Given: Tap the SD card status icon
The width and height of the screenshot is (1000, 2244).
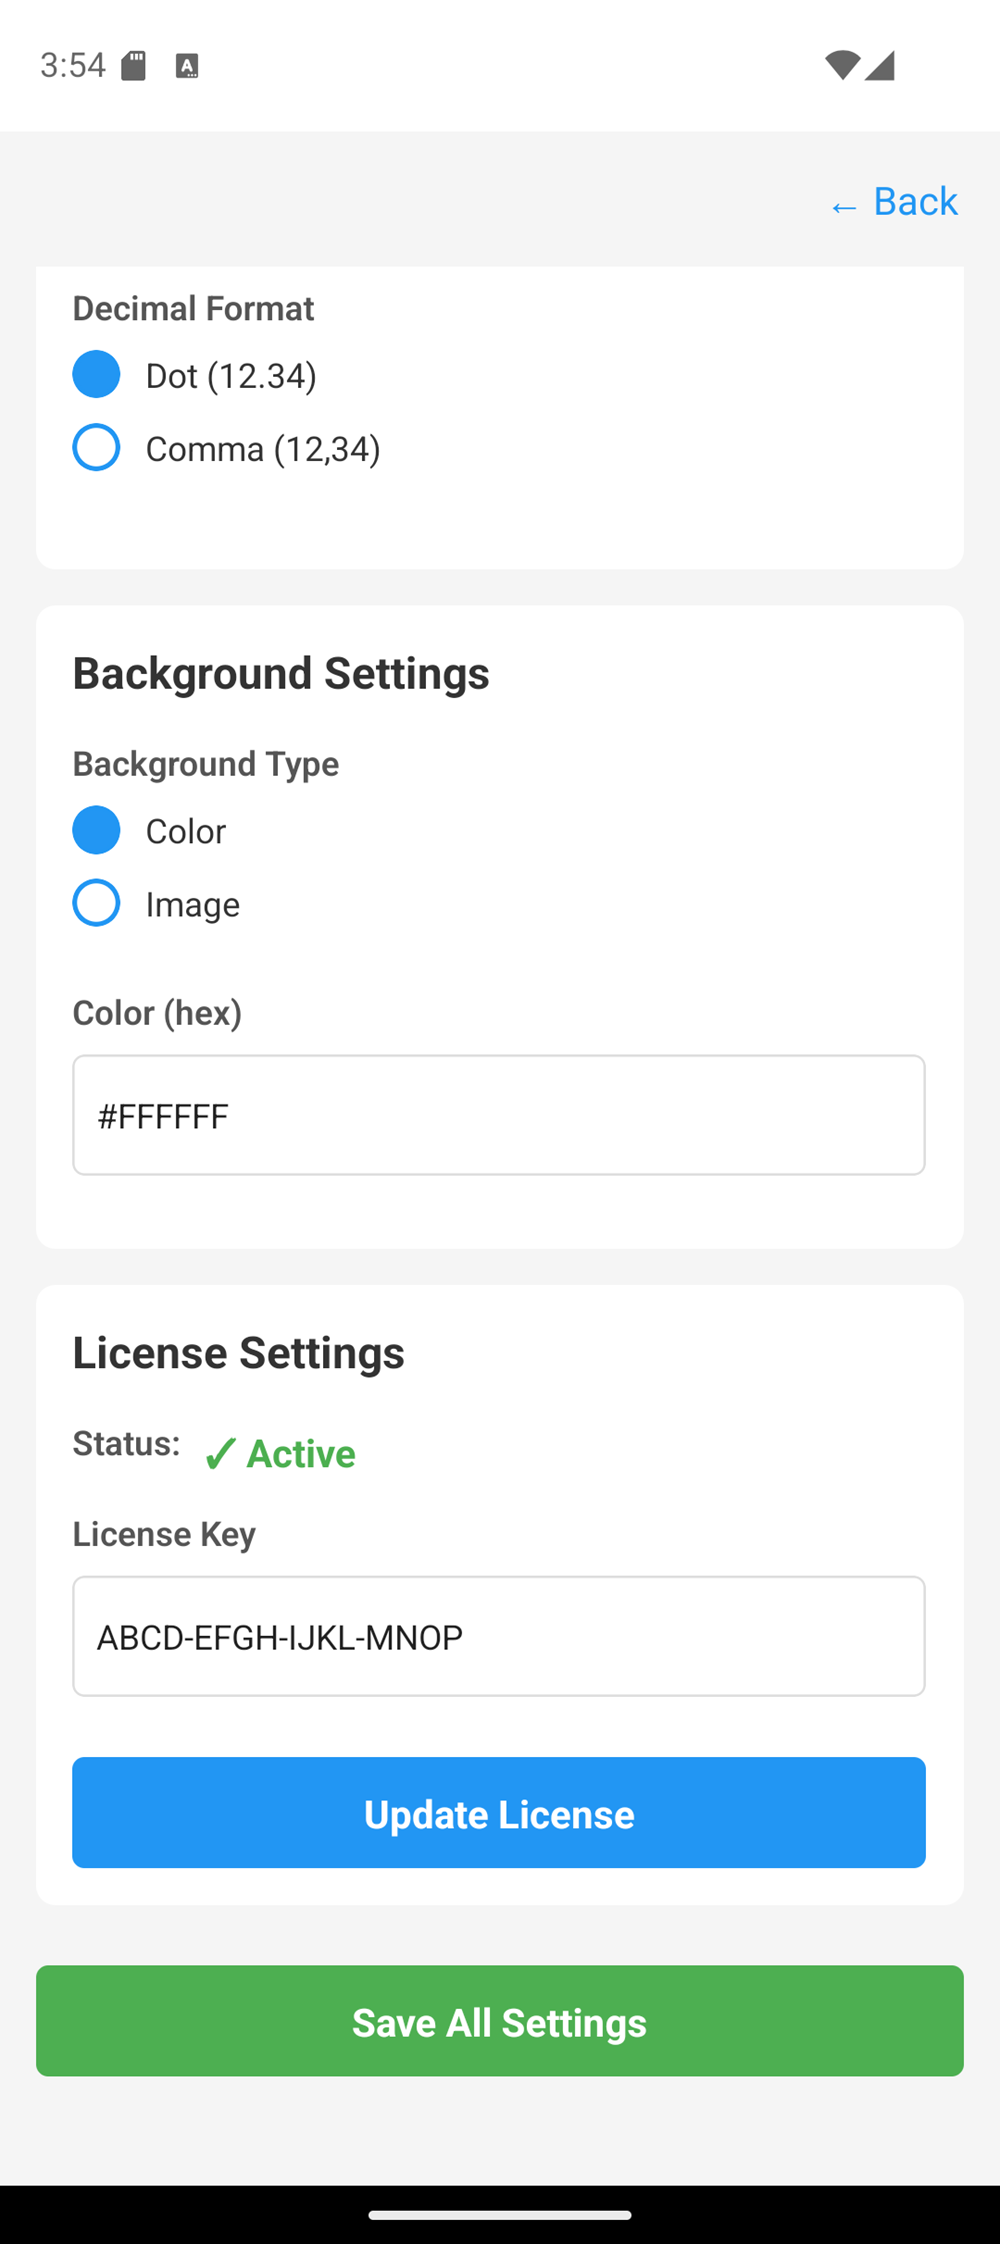Looking at the screenshot, I should [x=133, y=66].
